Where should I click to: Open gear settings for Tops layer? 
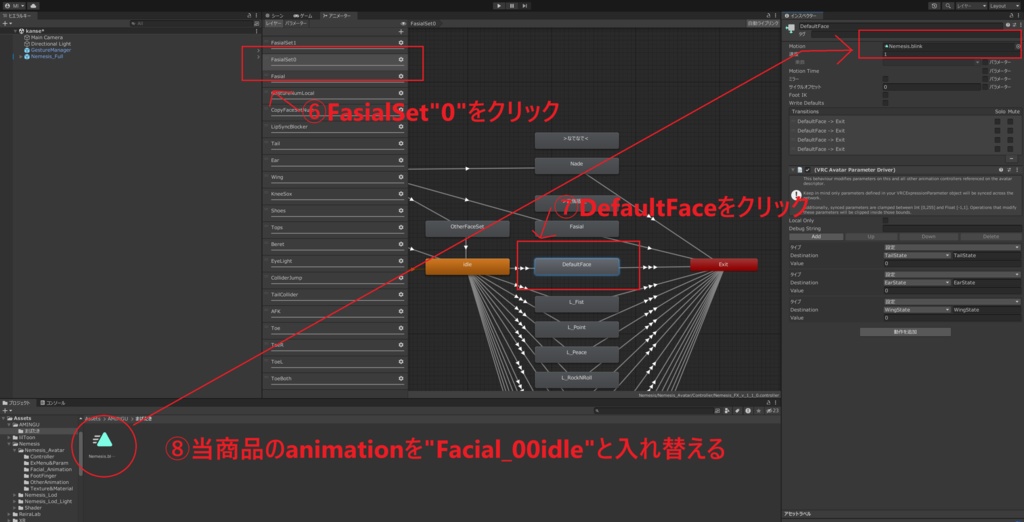tap(401, 227)
